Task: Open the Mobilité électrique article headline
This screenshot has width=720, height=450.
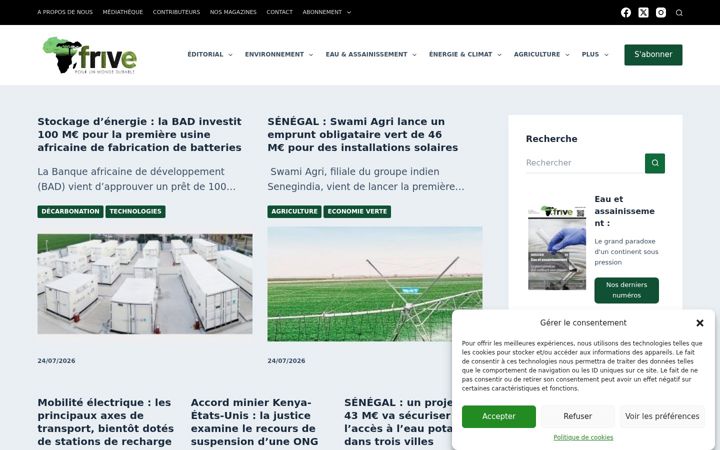Action: pos(106,422)
